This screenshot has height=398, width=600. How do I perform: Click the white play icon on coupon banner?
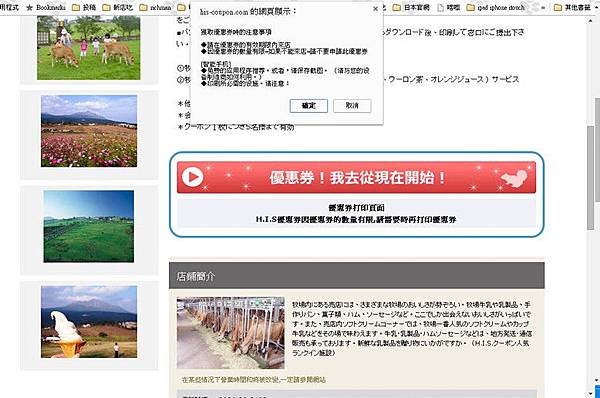click(x=192, y=177)
